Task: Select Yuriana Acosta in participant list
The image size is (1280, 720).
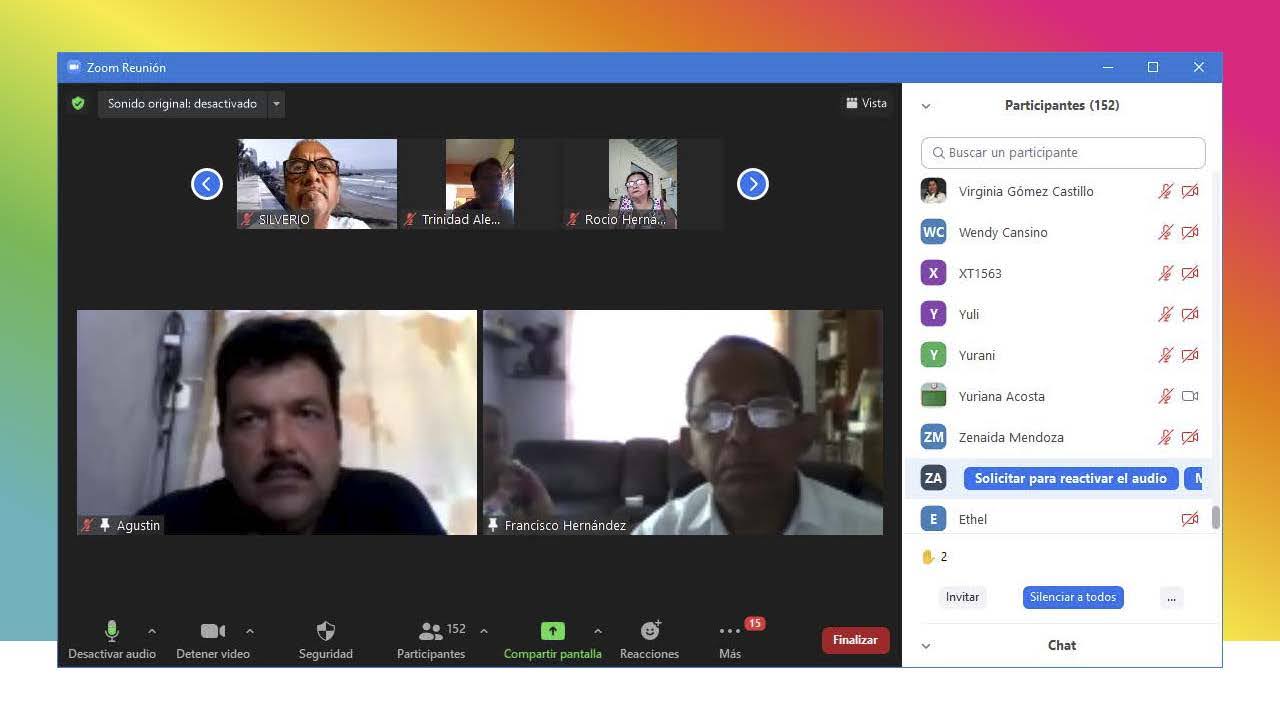Action: point(1059,396)
